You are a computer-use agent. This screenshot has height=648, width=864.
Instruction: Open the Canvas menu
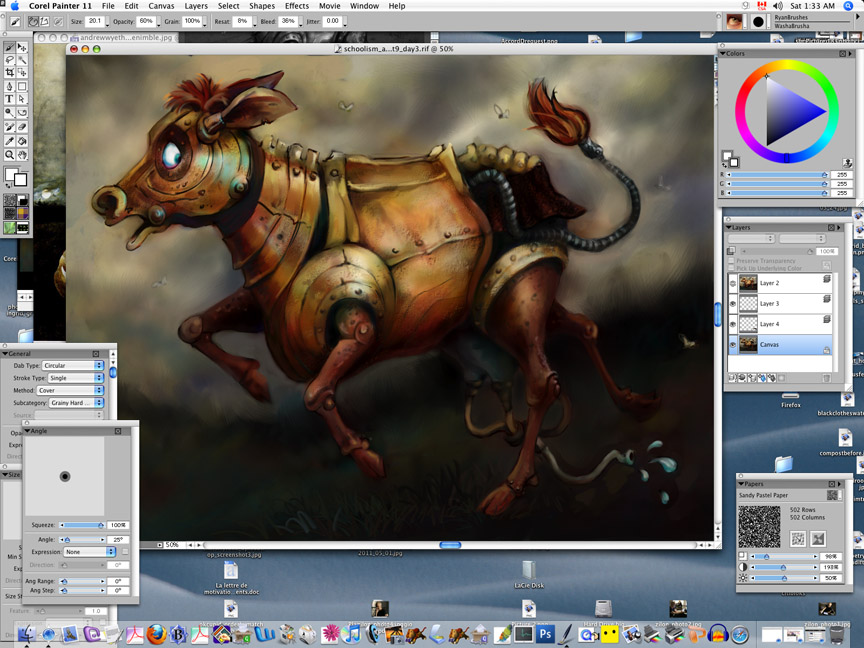161,6
